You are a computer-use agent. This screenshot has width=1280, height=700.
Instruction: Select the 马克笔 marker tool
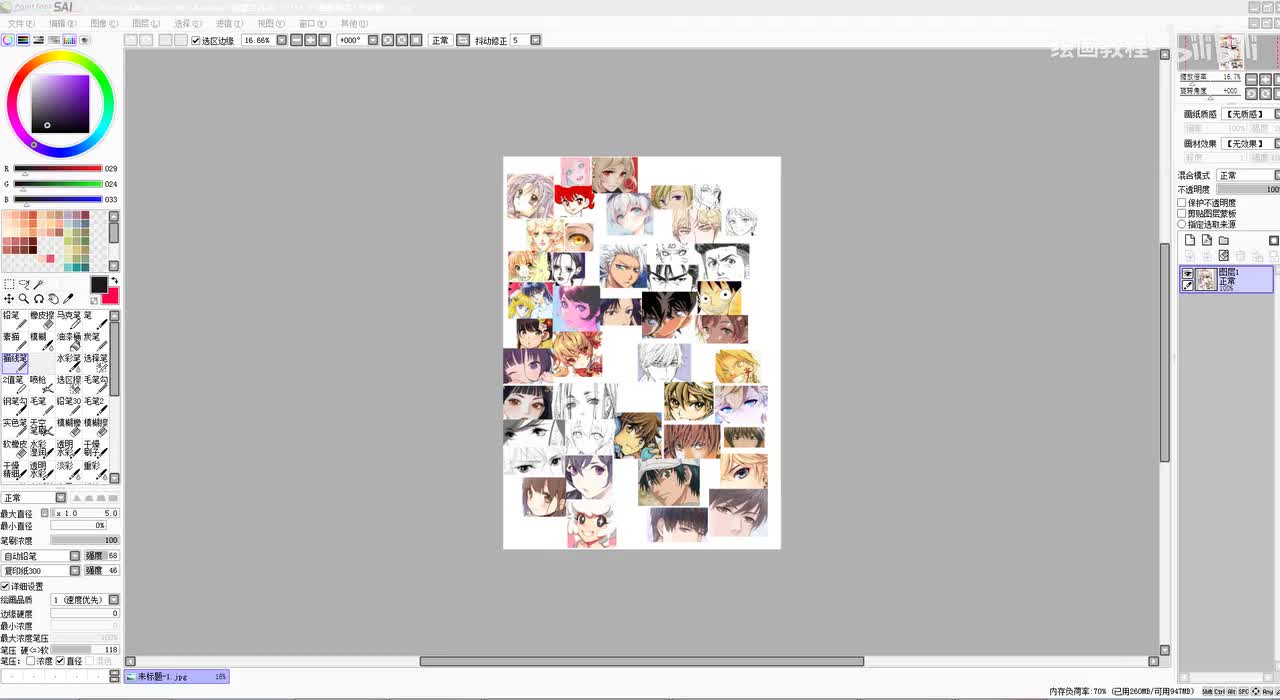pos(68,320)
